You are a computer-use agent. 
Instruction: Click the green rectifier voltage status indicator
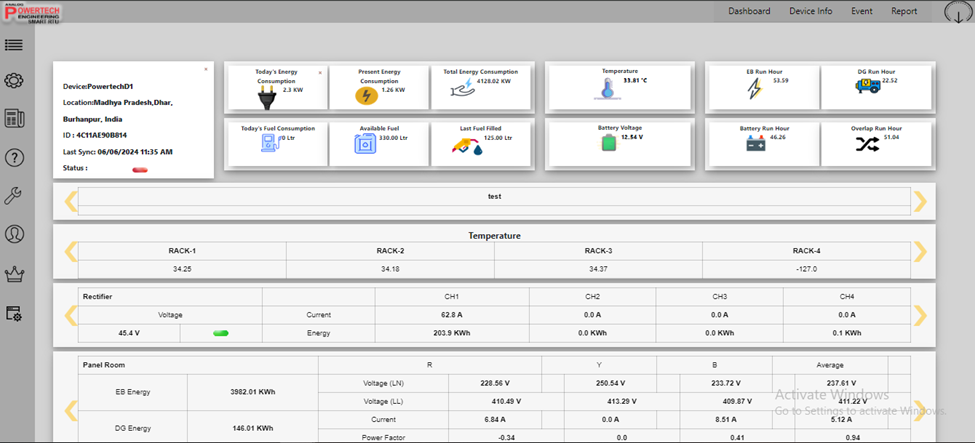221,333
